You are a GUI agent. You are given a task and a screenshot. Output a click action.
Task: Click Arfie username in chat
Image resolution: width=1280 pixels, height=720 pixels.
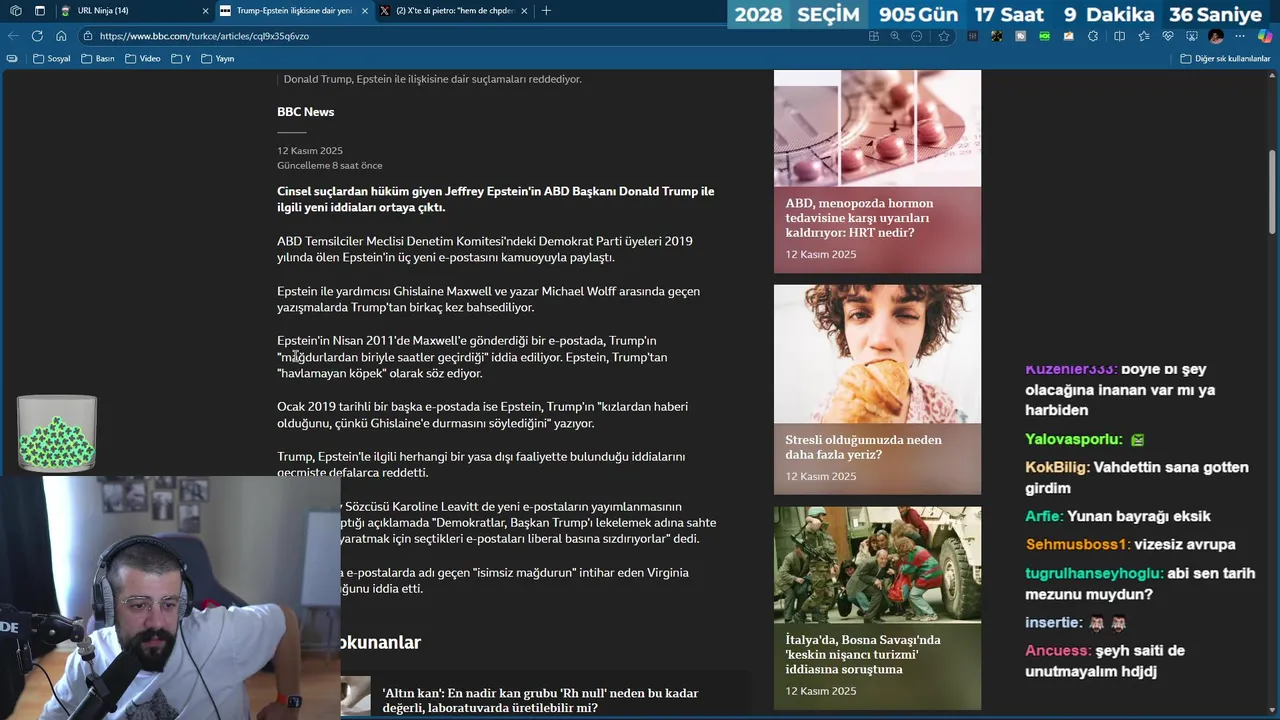point(1044,516)
